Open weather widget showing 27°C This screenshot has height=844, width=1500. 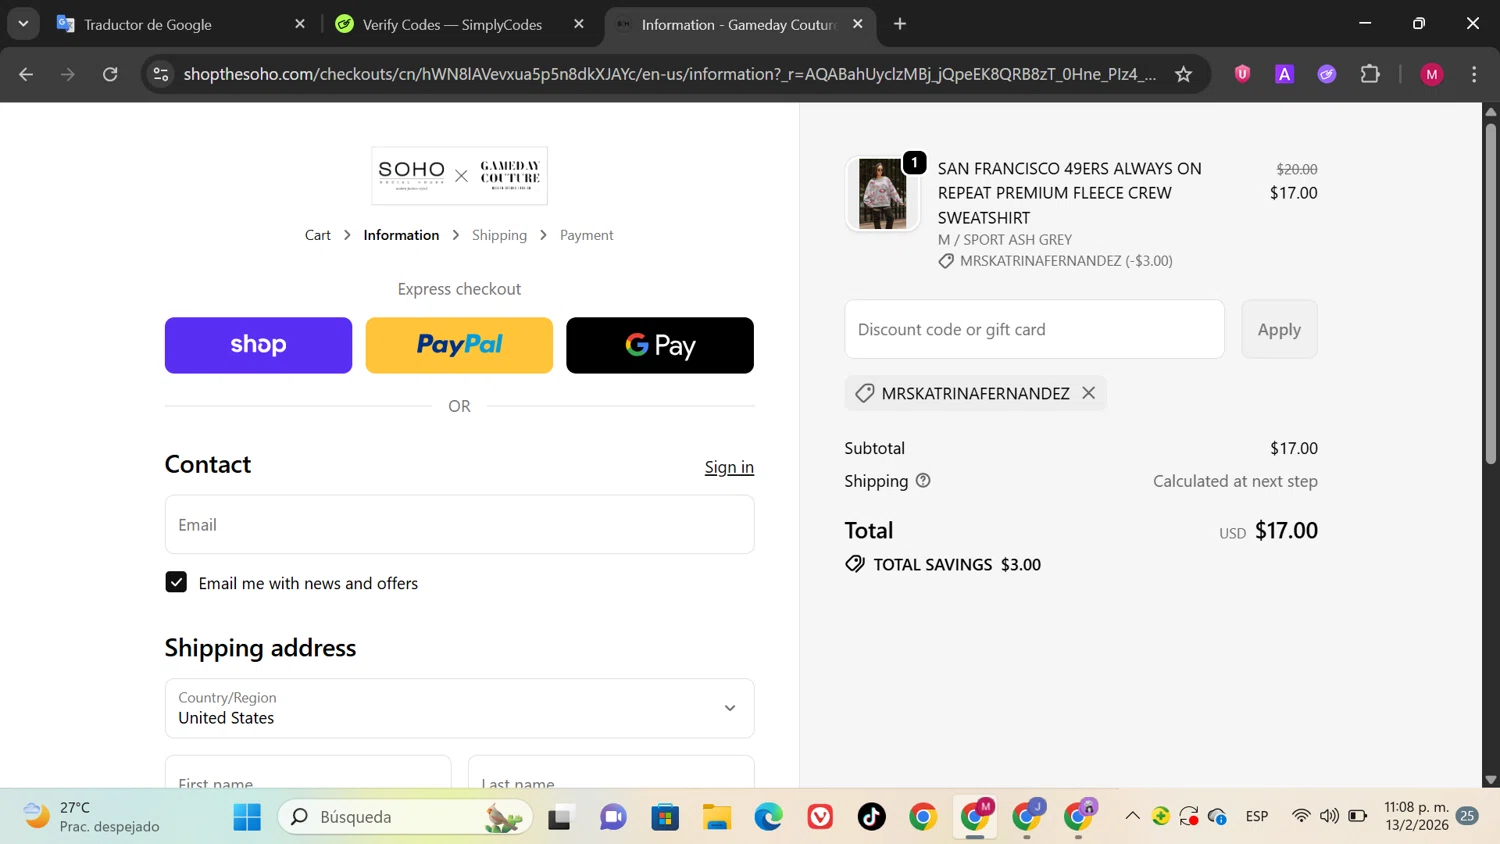pyautogui.click(x=92, y=817)
